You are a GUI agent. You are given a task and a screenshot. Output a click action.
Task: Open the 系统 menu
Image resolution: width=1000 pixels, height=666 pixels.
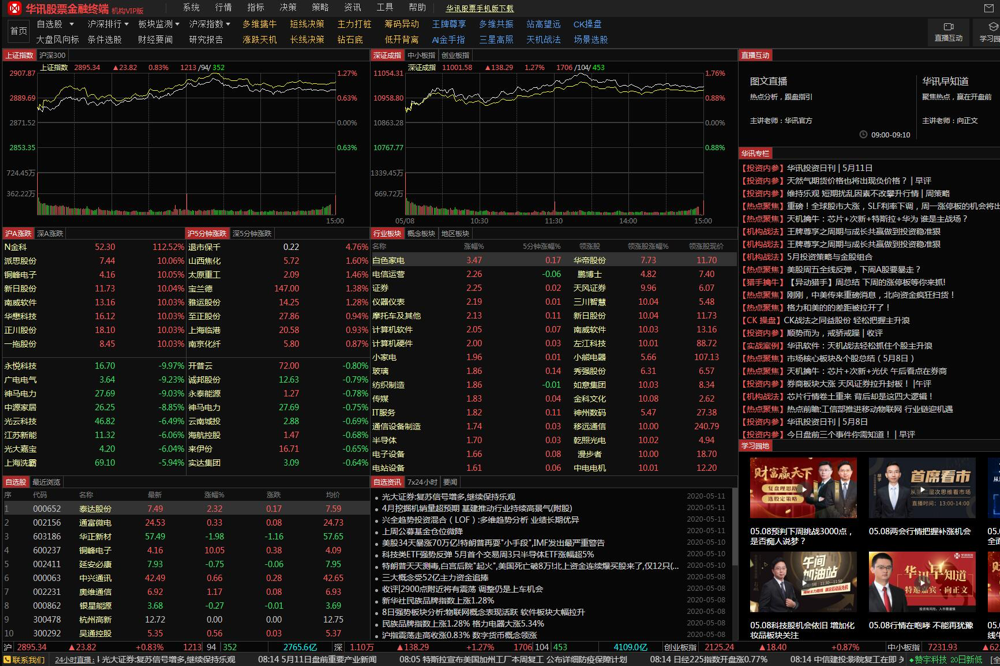pyautogui.click(x=191, y=8)
